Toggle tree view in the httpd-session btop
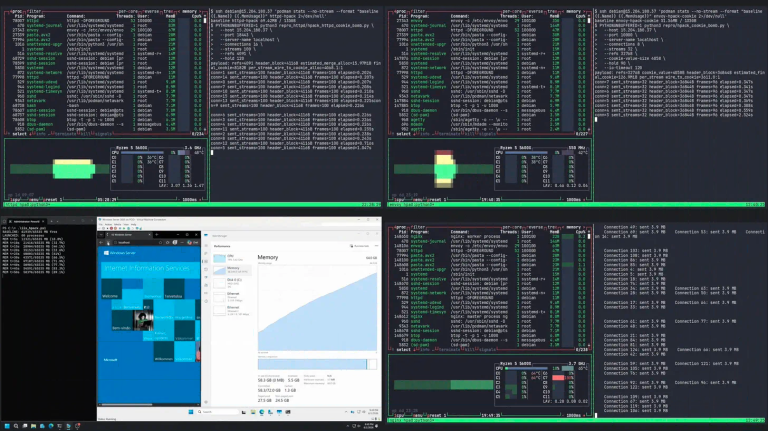Image resolution: width=768 pixels, height=431 pixels. [168, 11]
